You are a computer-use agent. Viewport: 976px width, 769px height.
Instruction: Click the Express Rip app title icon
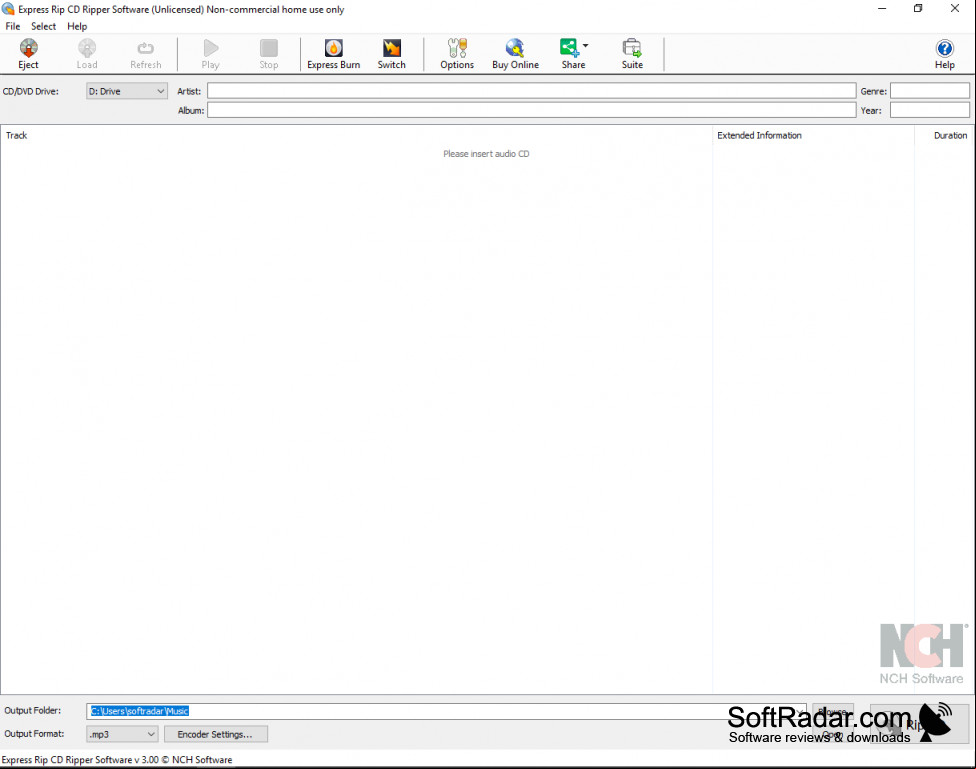[x=8, y=9]
